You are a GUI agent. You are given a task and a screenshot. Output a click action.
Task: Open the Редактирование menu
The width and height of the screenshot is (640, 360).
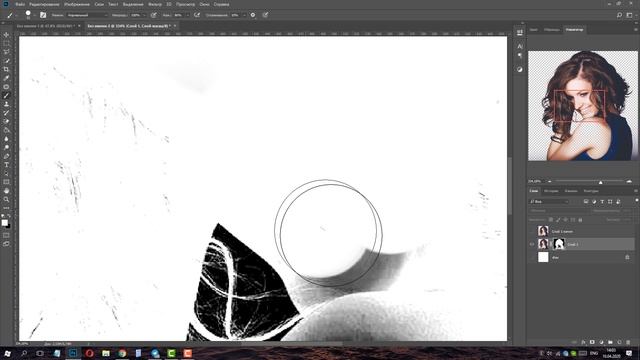pos(44,4)
